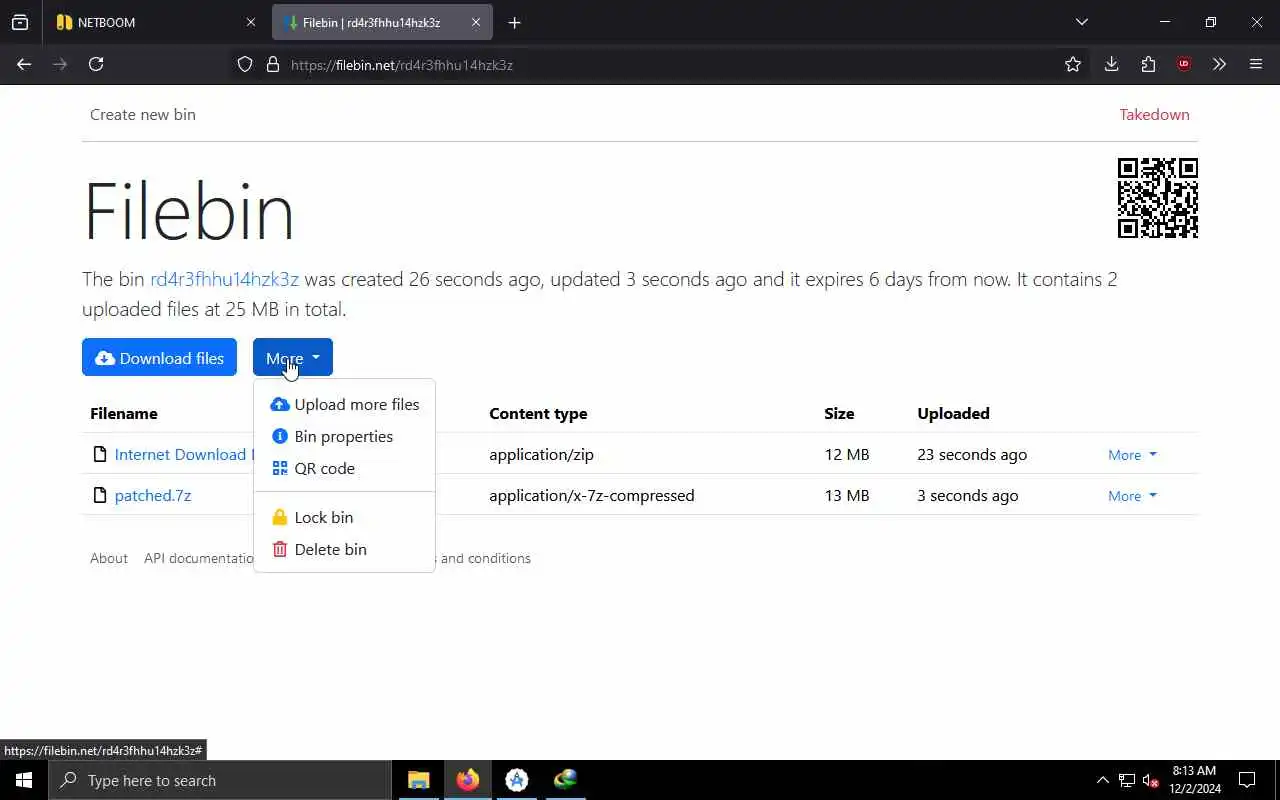
Task: Open notification center icon
Action: [1247, 780]
